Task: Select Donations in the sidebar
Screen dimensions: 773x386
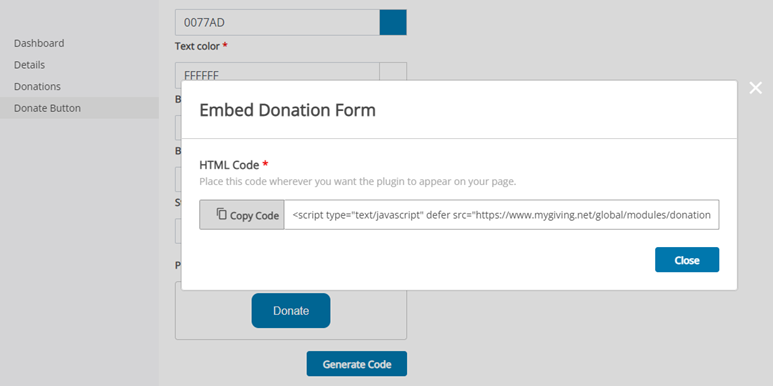Action: 37,87
